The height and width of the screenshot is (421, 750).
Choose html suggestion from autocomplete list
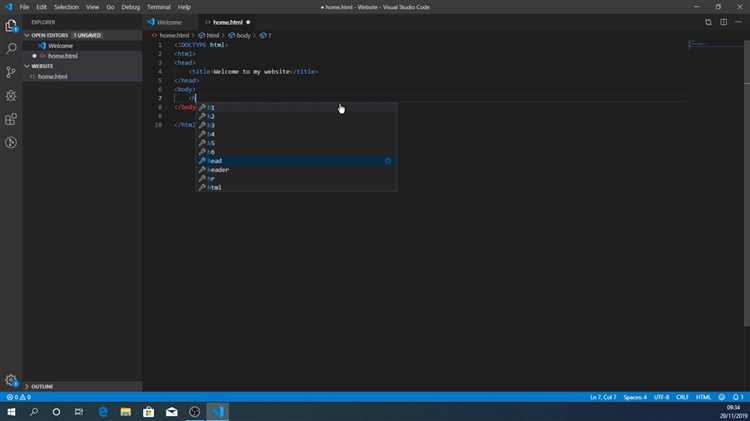[x=297, y=188]
